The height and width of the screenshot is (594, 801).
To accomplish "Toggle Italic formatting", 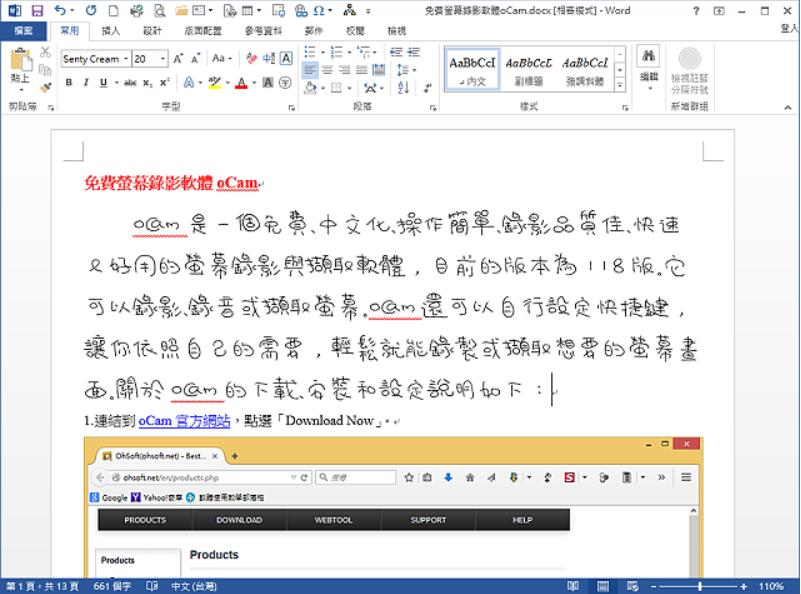I will pos(86,83).
